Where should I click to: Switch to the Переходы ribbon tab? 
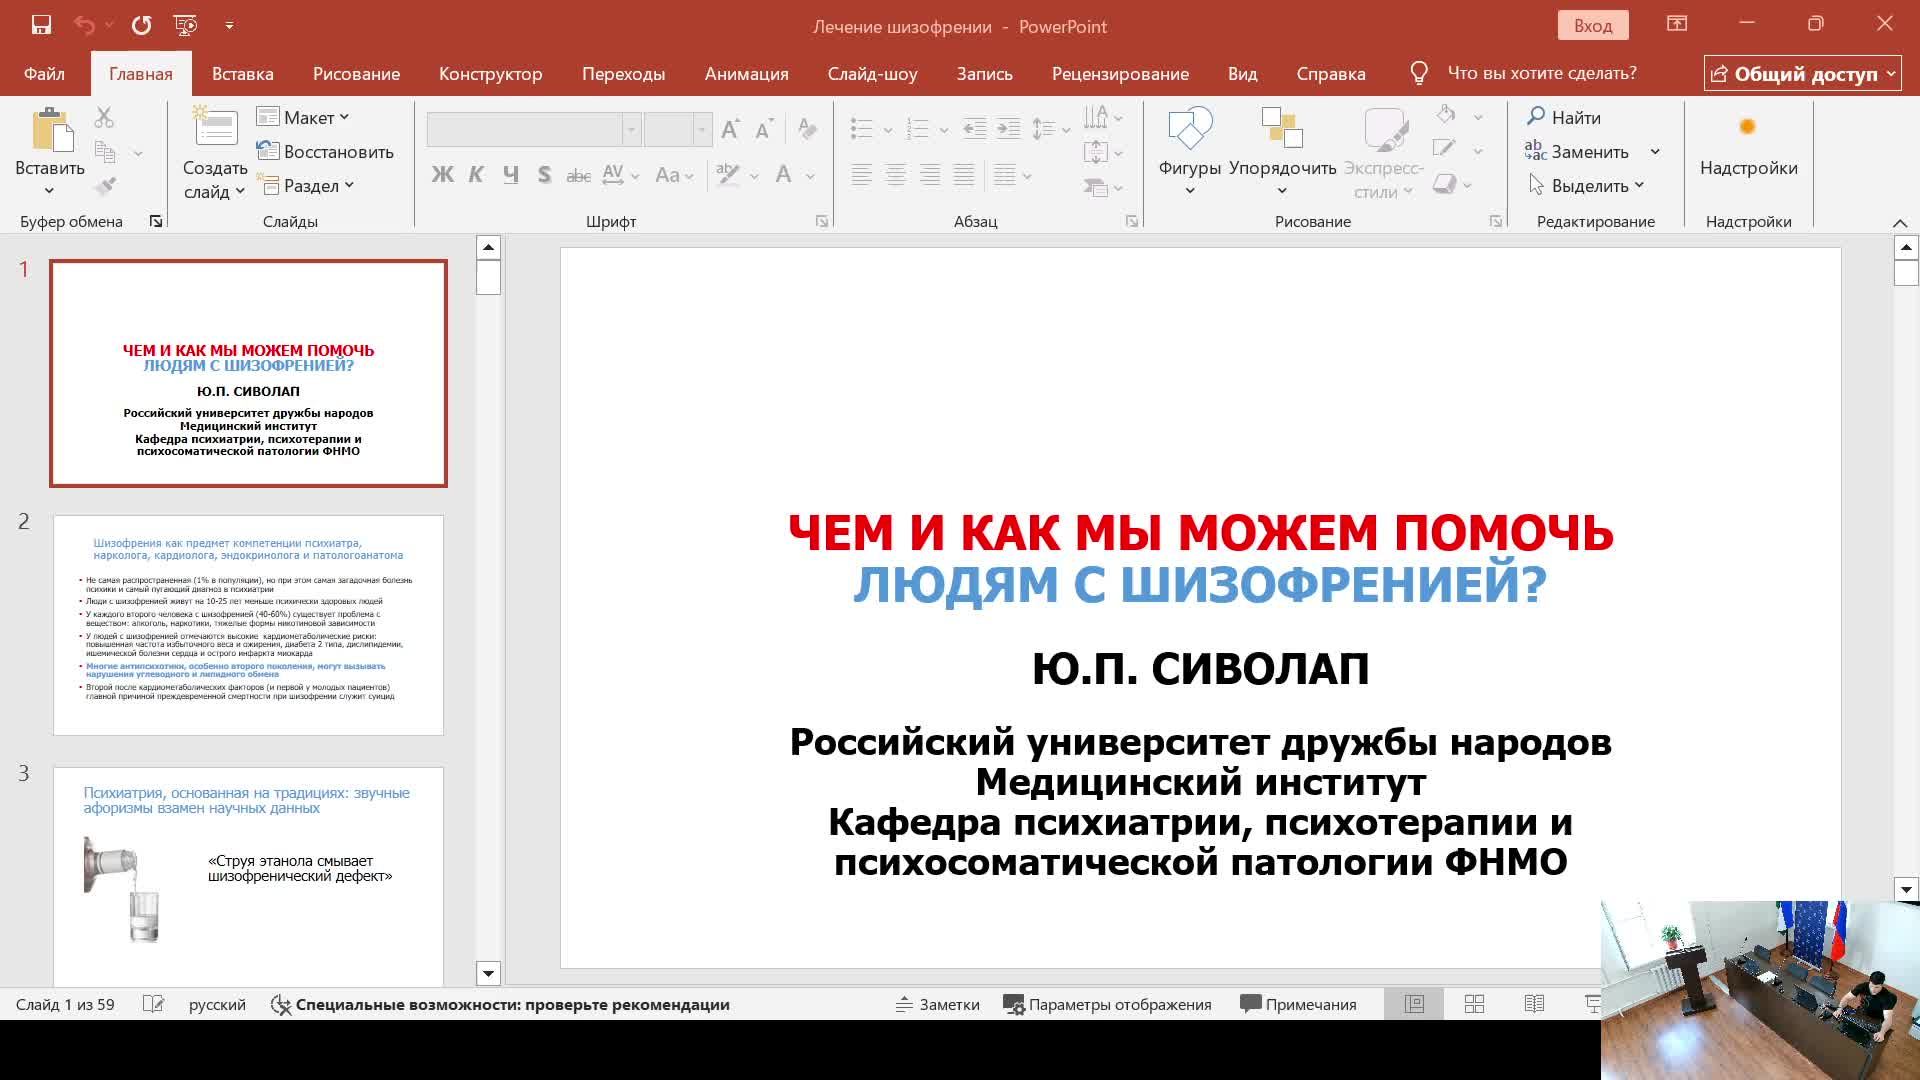[624, 73]
